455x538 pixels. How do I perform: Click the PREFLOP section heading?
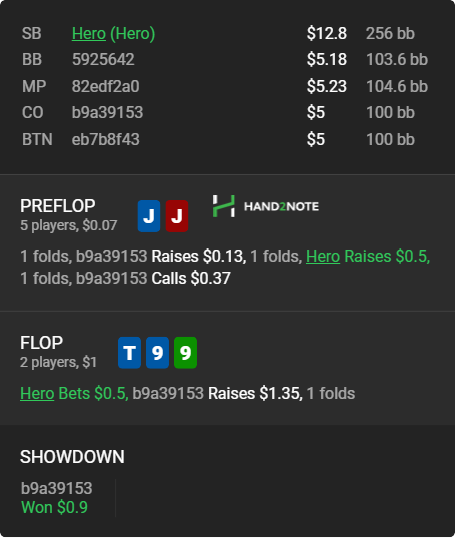pyautogui.click(x=58, y=206)
